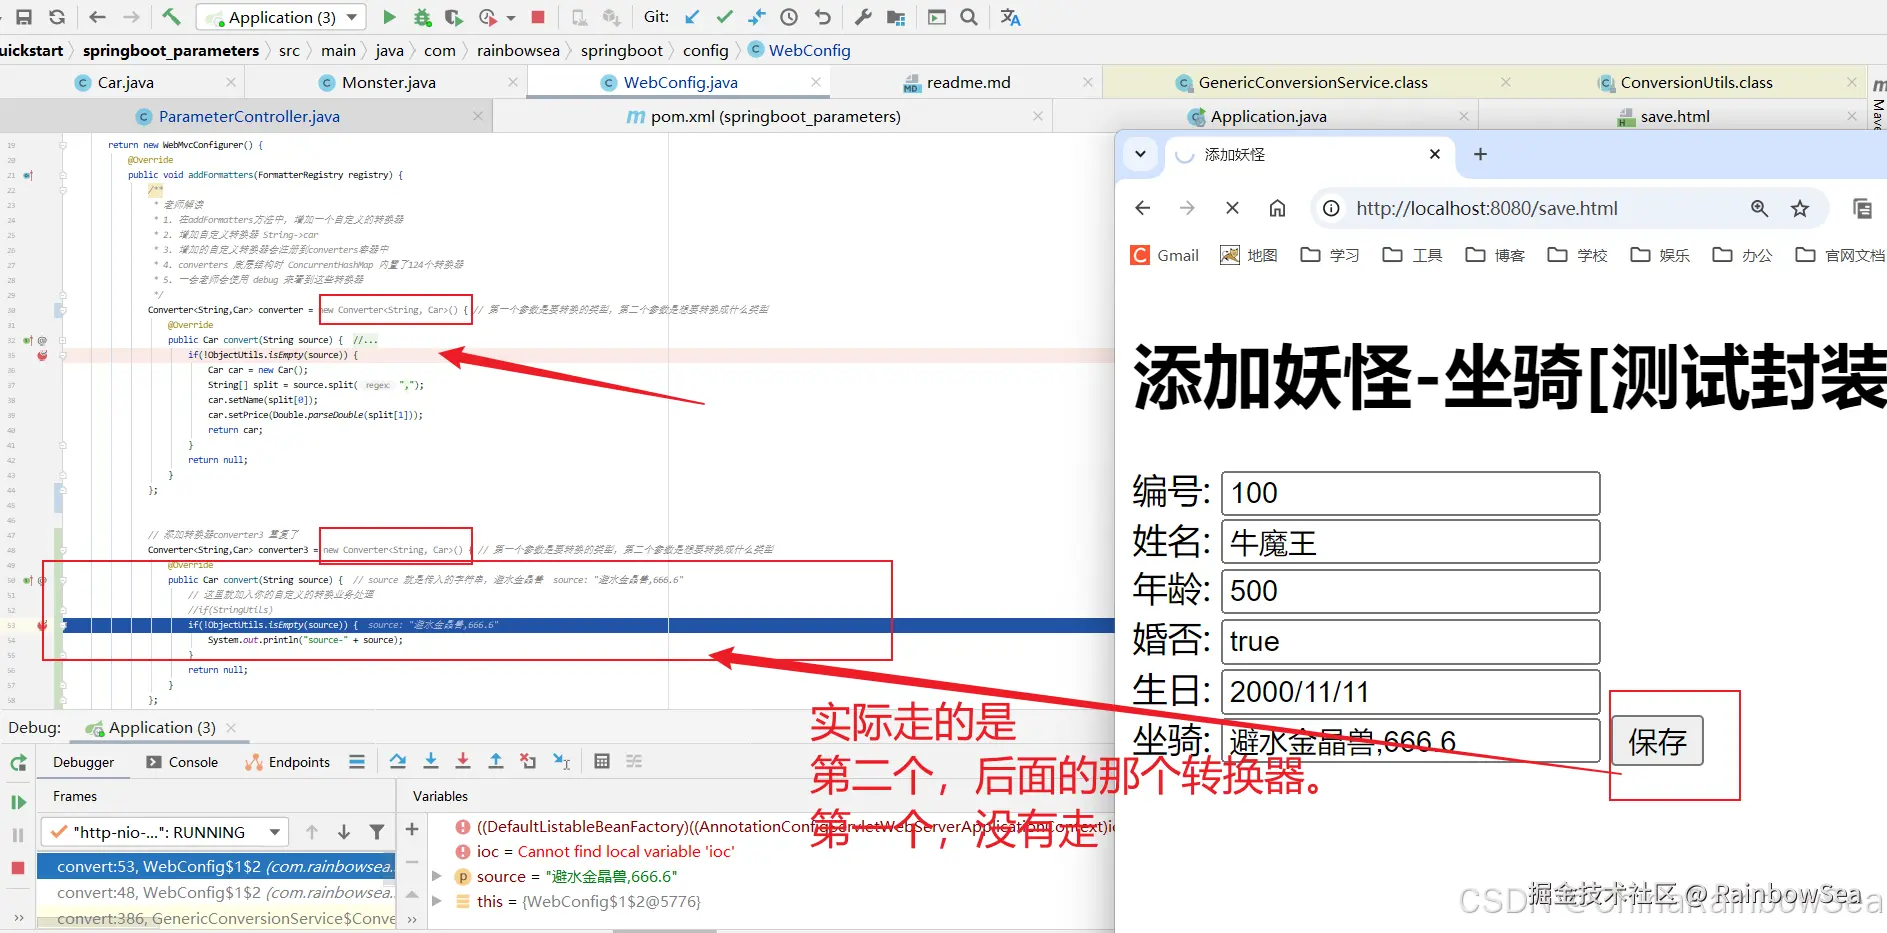
Task: Stop loading page in the browser
Action: click(x=1232, y=208)
